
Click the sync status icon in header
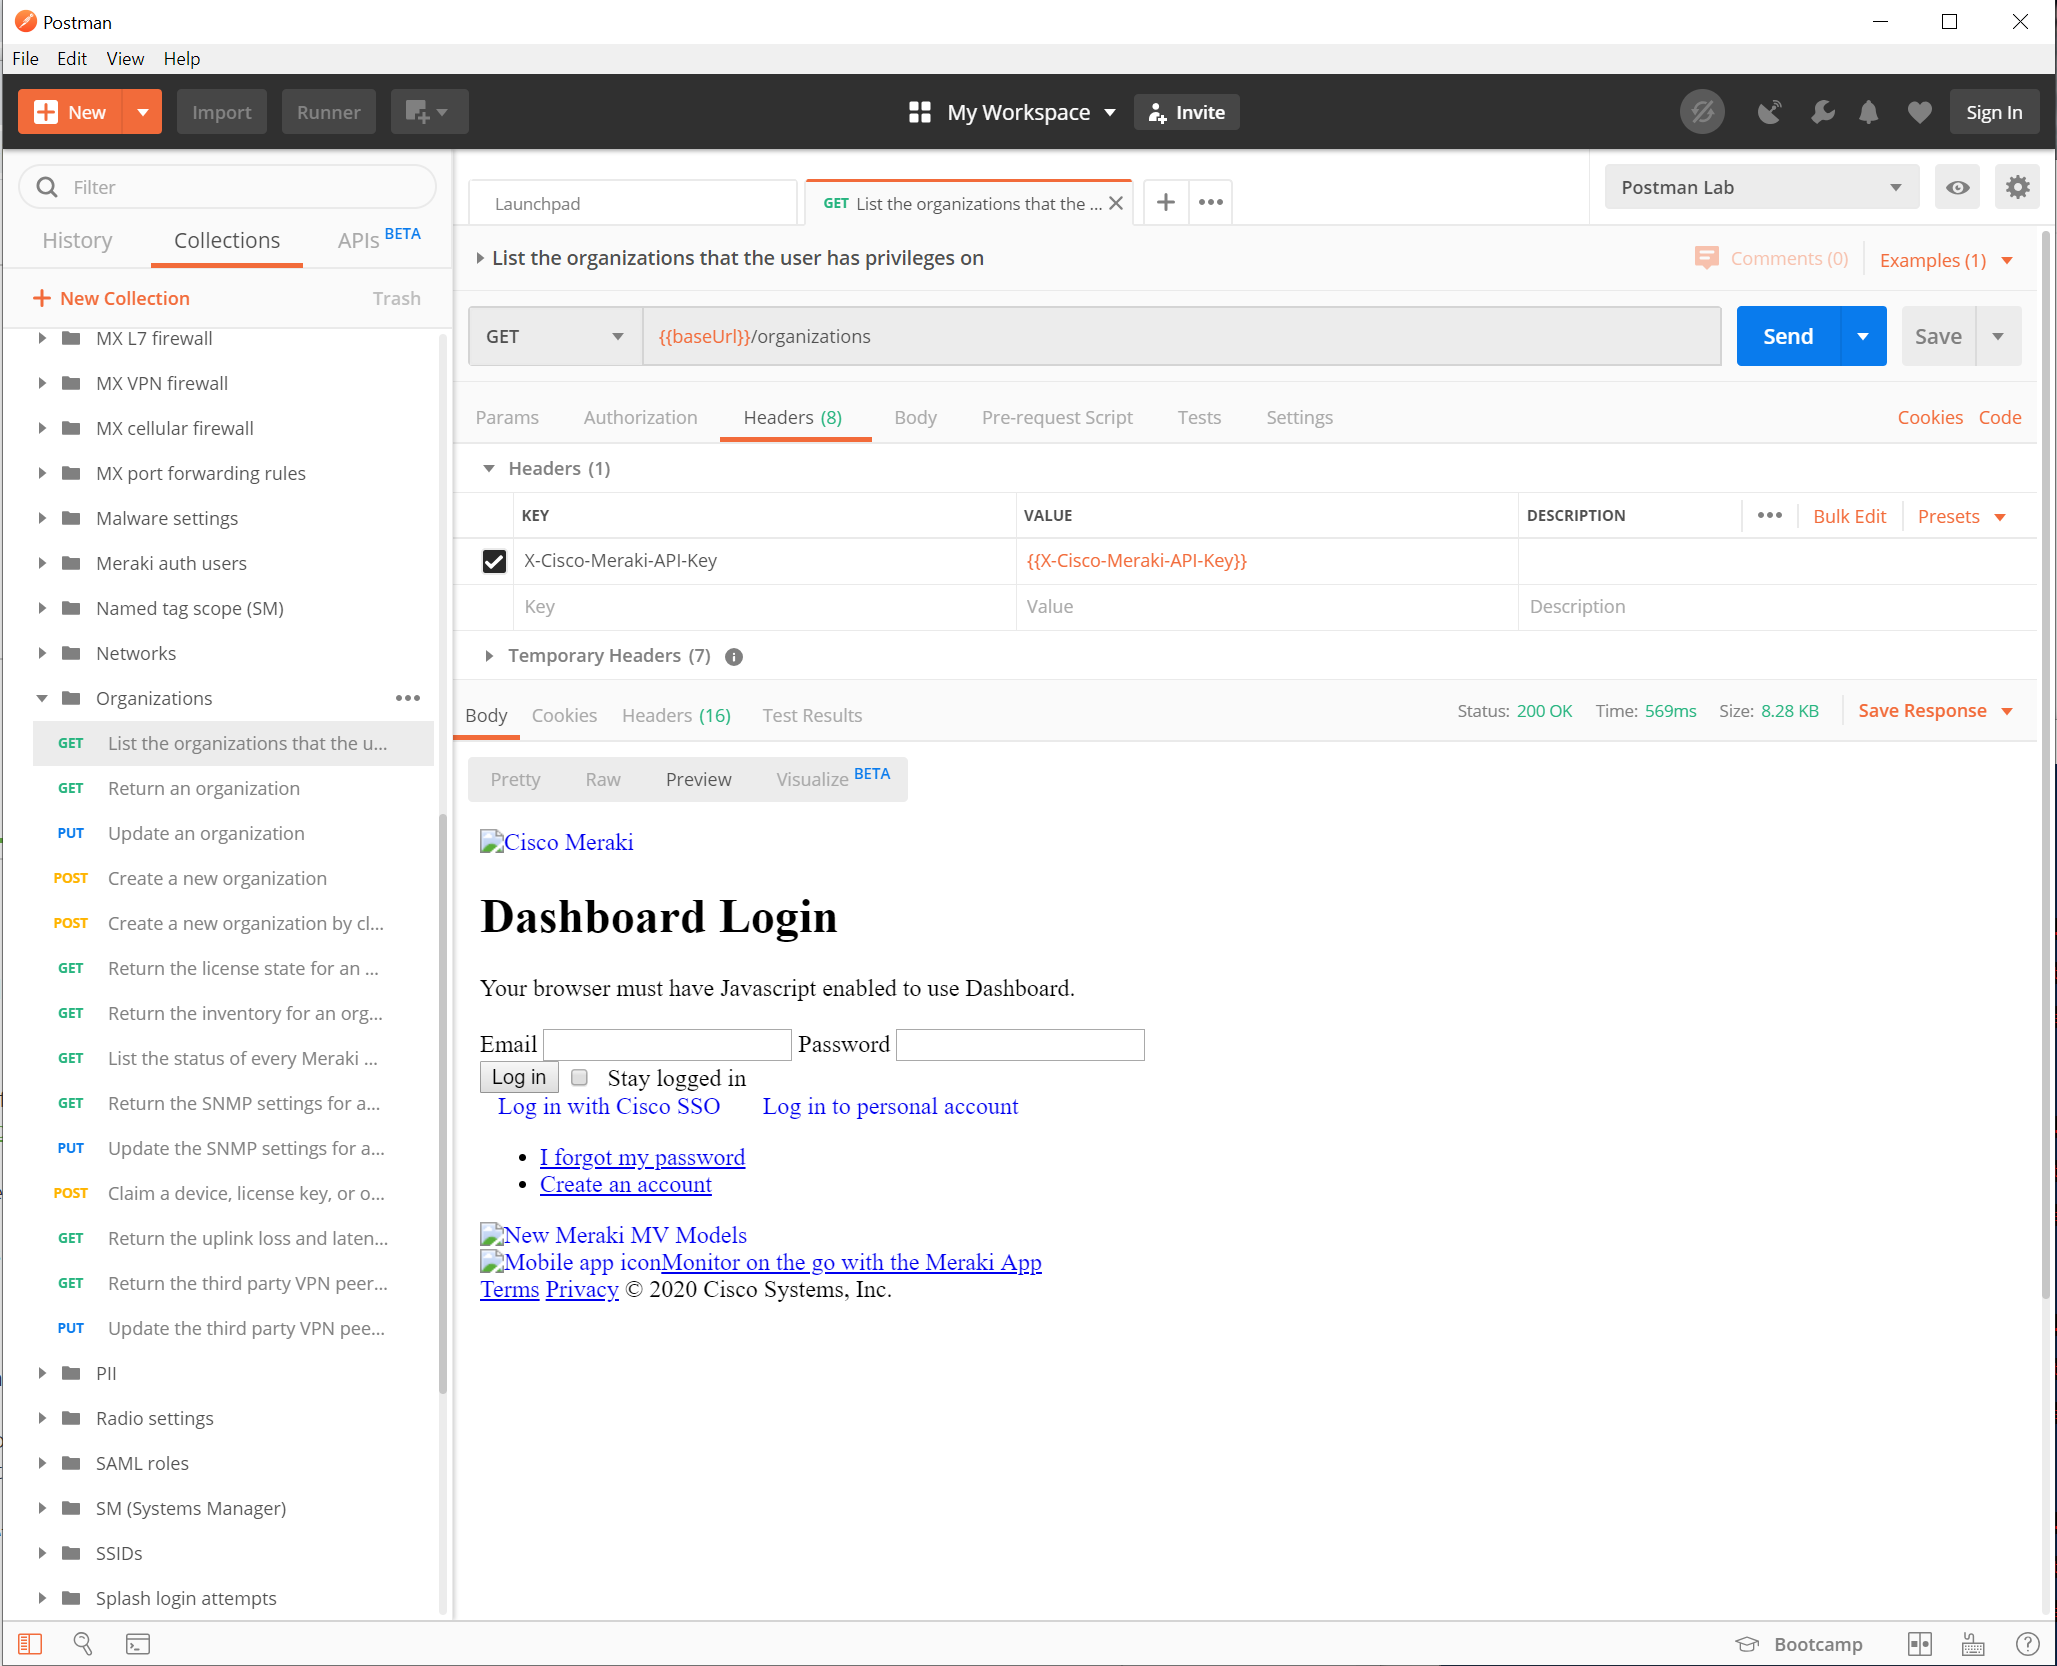[x=1702, y=112]
